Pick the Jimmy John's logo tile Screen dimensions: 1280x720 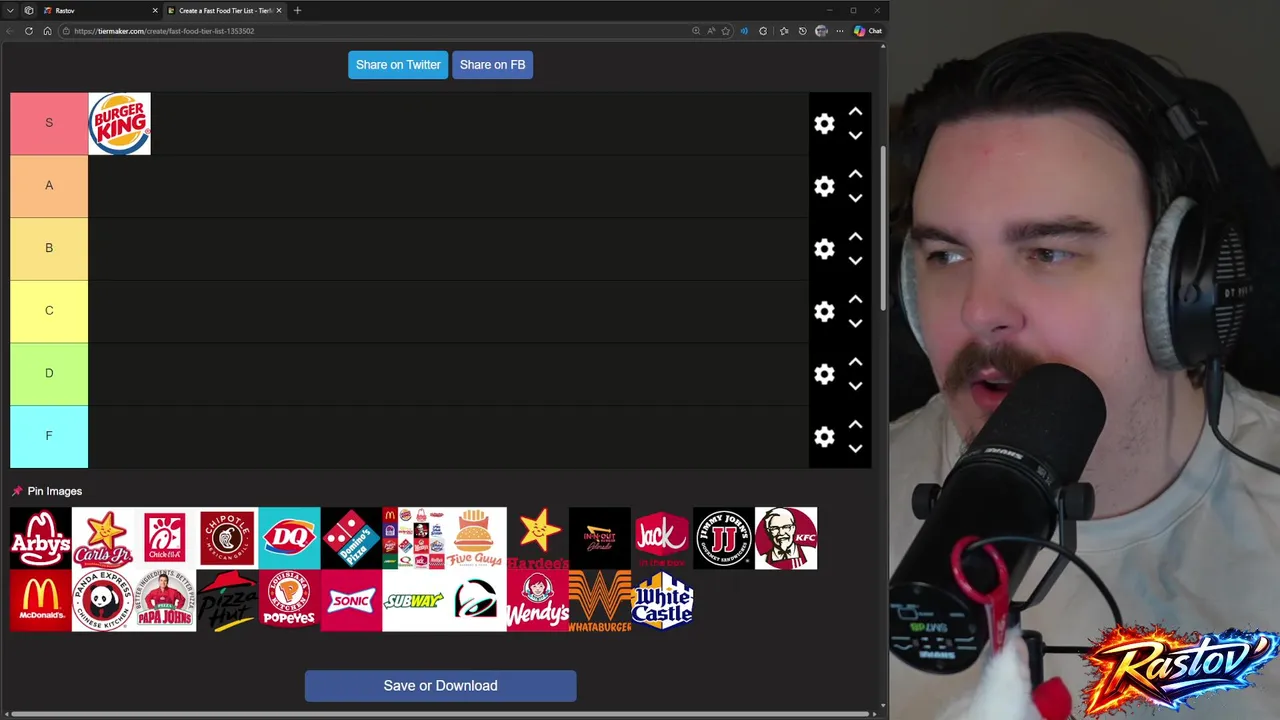click(x=723, y=538)
